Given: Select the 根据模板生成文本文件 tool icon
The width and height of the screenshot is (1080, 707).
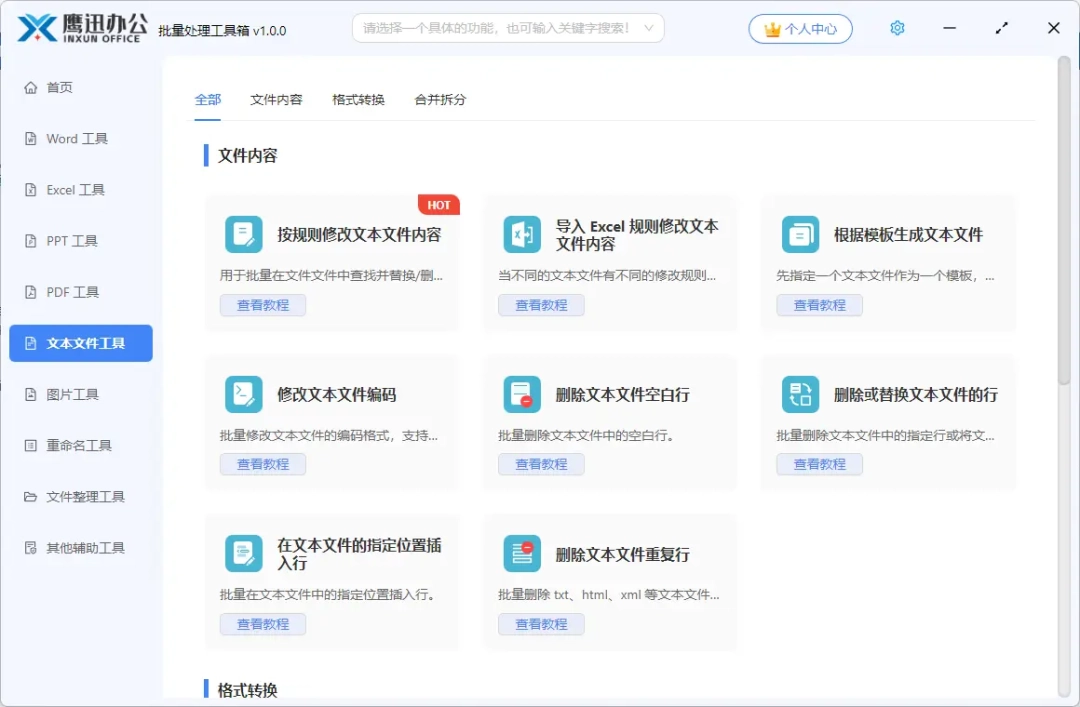Looking at the screenshot, I should coord(800,234).
